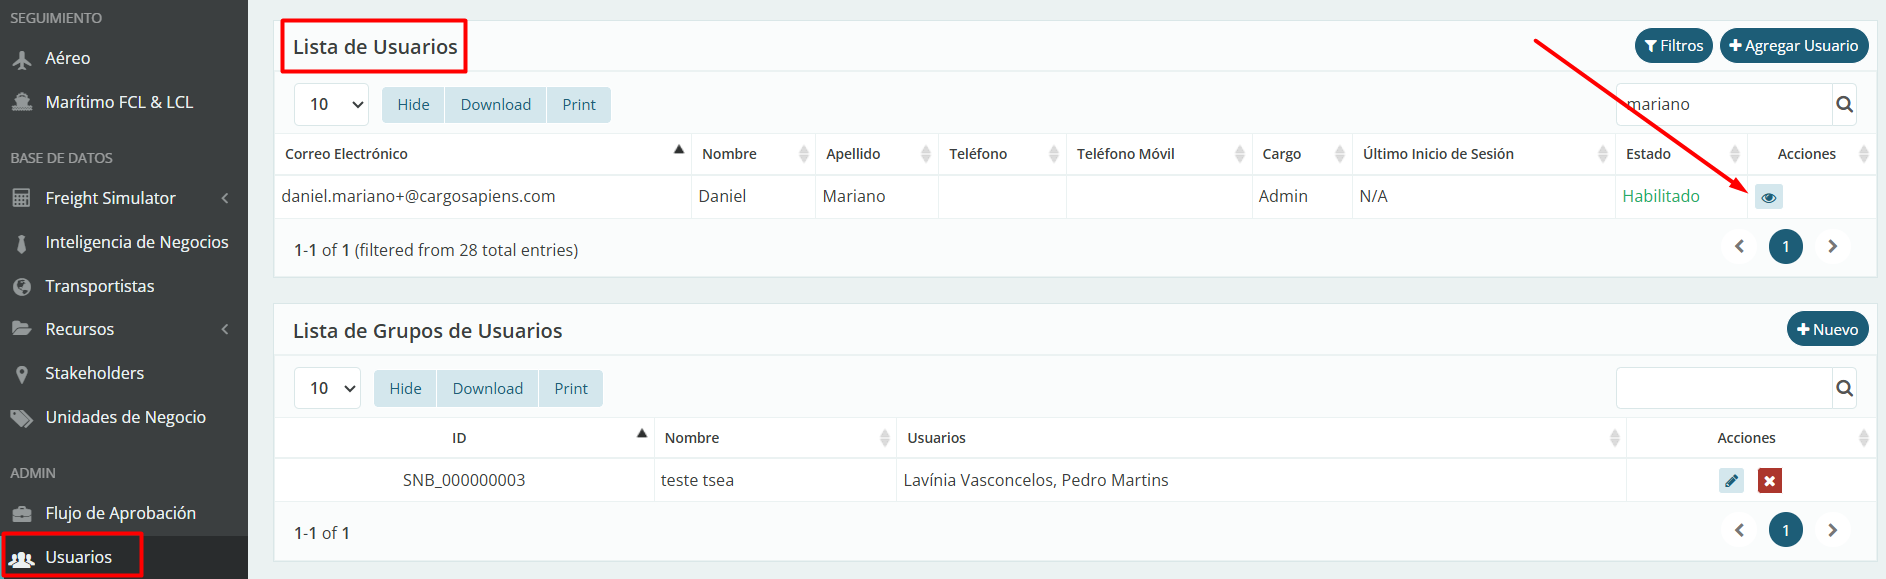The image size is (1886, 579).
Task: Click the pencil edit icon for teste tsea
Action: click(x=1731, y=481)
